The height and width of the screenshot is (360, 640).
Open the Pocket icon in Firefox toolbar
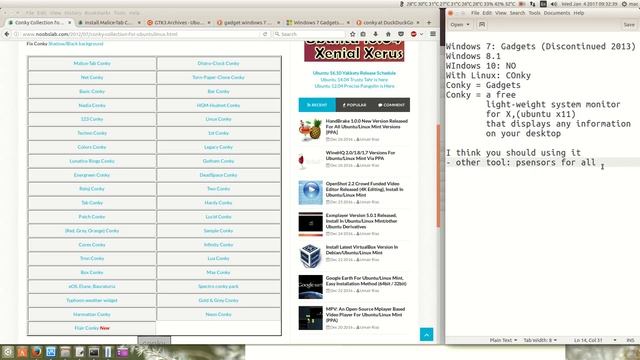(401, 34)
